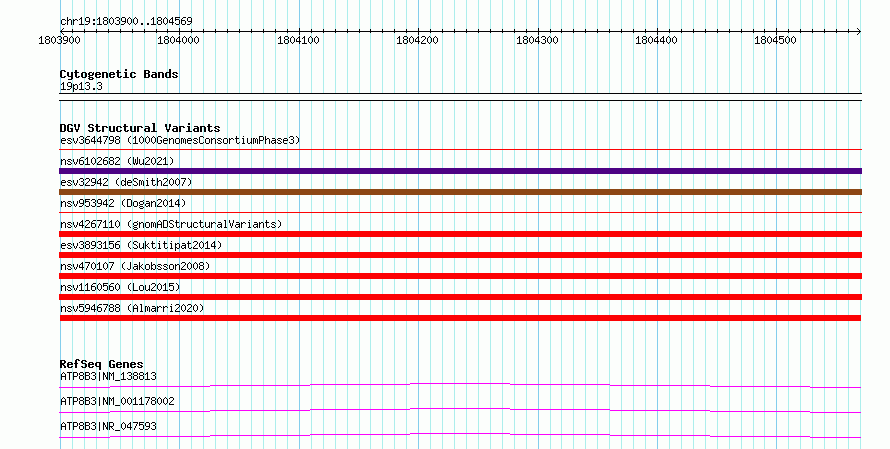Click ruler position 1804100
Screen dimensions: 890x449
coord(298,40)
